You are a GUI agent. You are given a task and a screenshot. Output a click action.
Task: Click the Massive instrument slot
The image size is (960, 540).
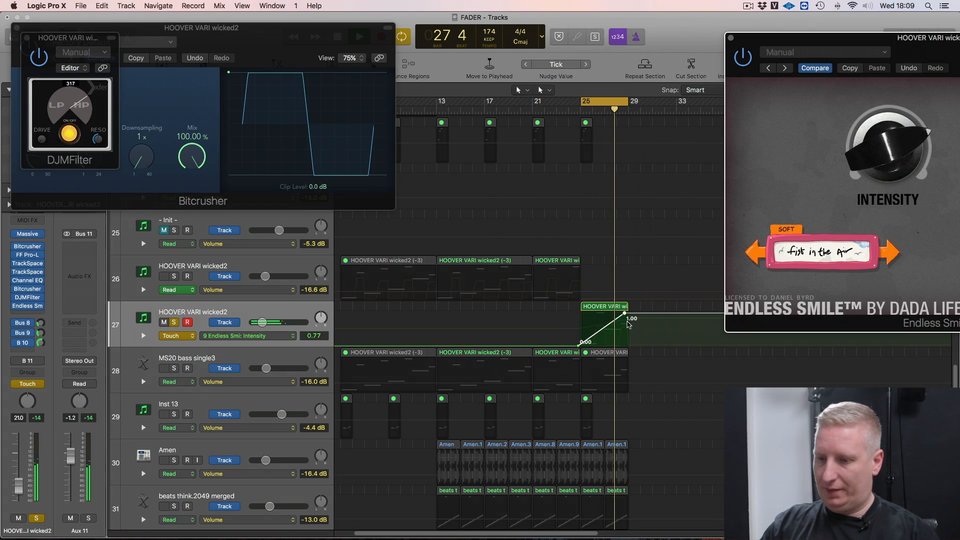point(28,234)
